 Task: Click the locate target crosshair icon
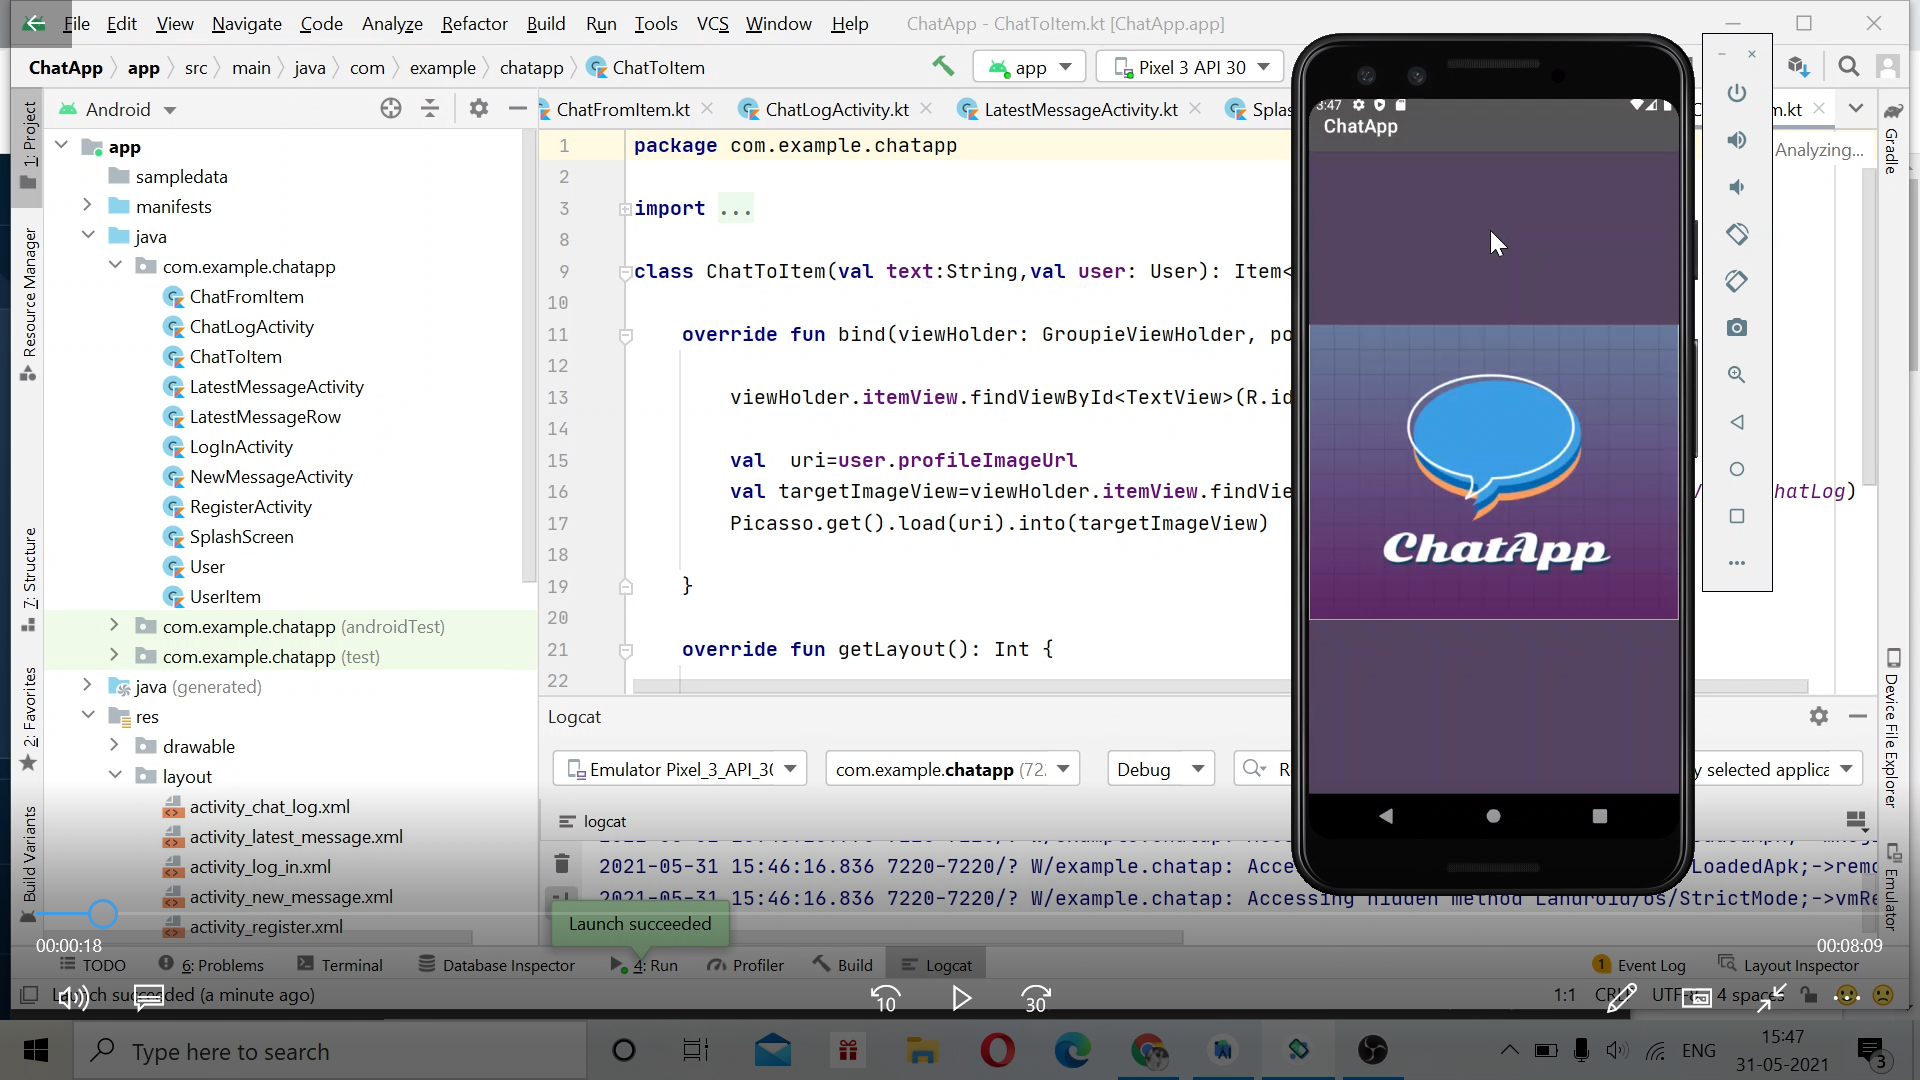click(x=391, y=109)
